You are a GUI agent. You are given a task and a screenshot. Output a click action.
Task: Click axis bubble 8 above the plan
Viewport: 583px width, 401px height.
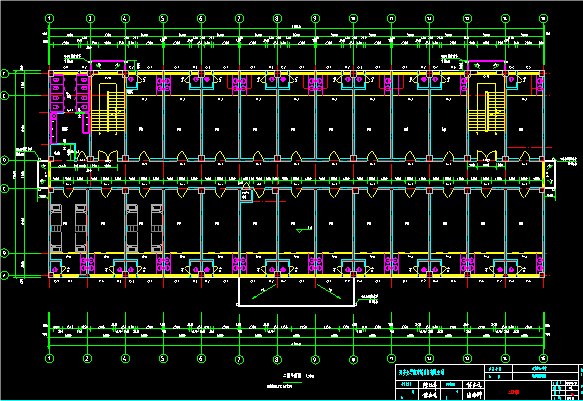[277, 18]
